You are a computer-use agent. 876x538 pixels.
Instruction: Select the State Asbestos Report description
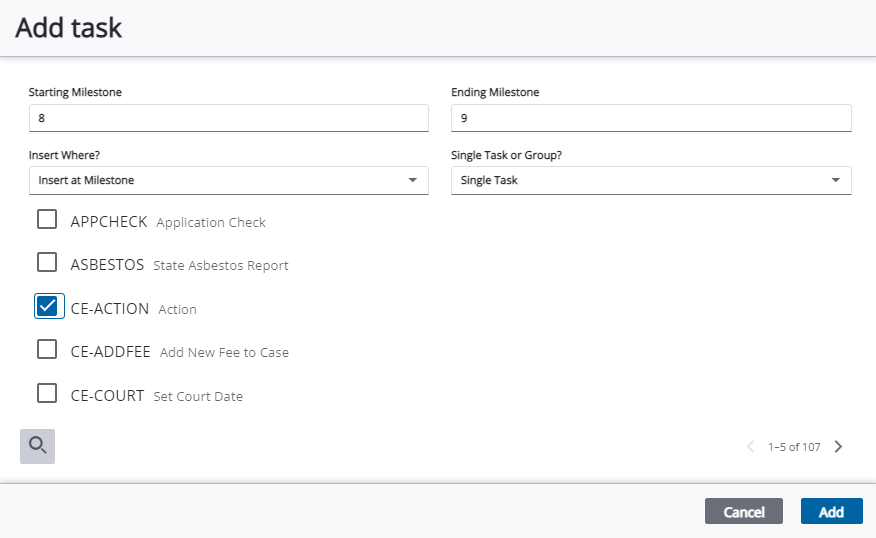point(221,265)
